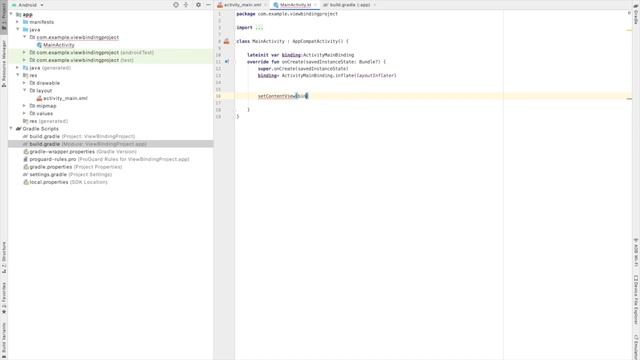Open the Favorites tool window sidebar button
Screen dimensions: 640x360
point(4,297)
